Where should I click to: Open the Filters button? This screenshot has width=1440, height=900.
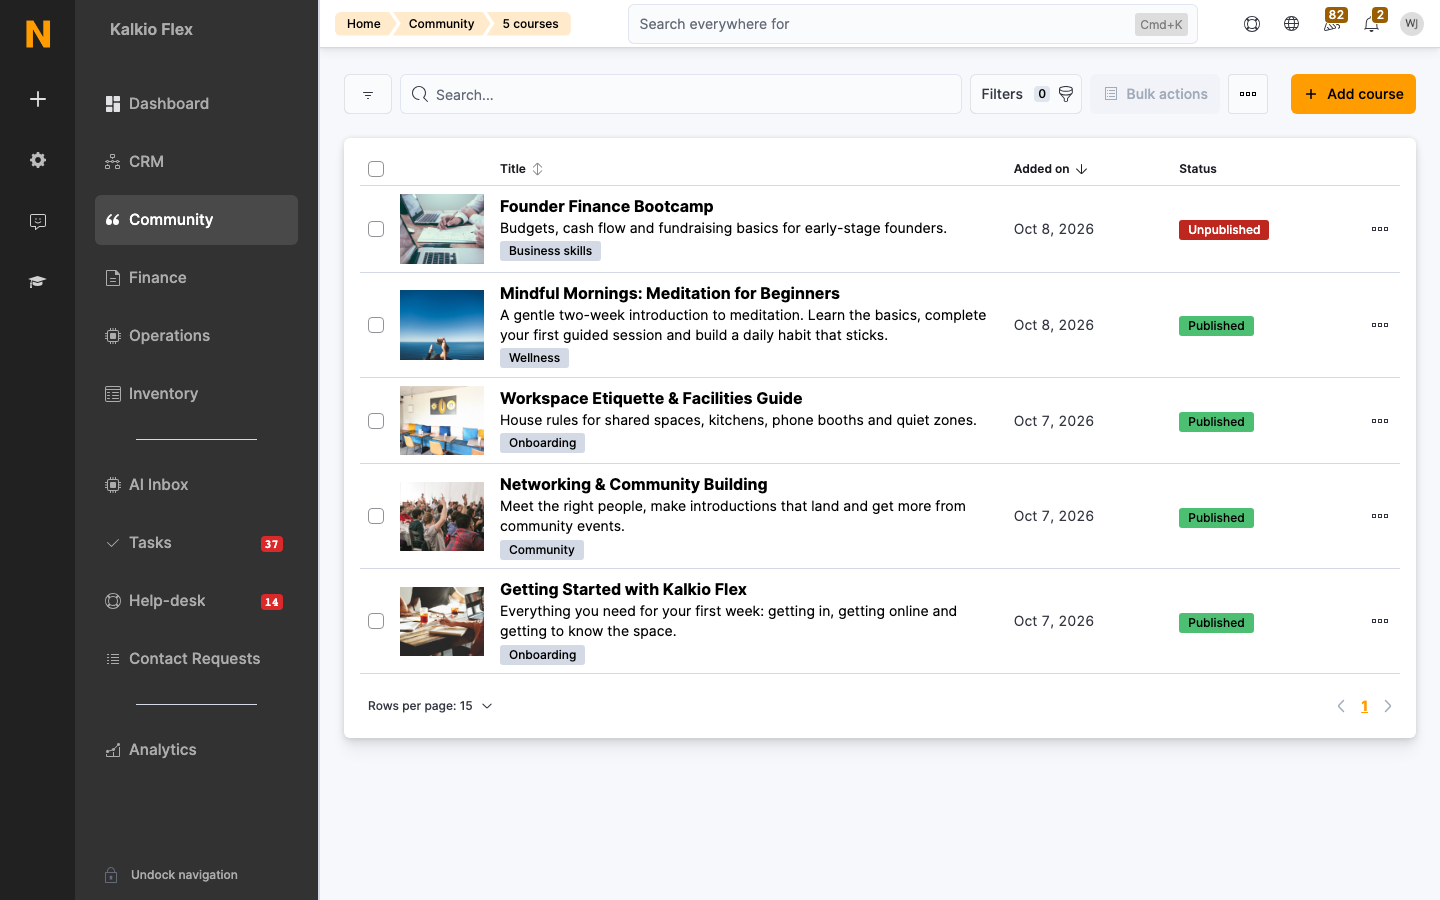(1026, 94)
